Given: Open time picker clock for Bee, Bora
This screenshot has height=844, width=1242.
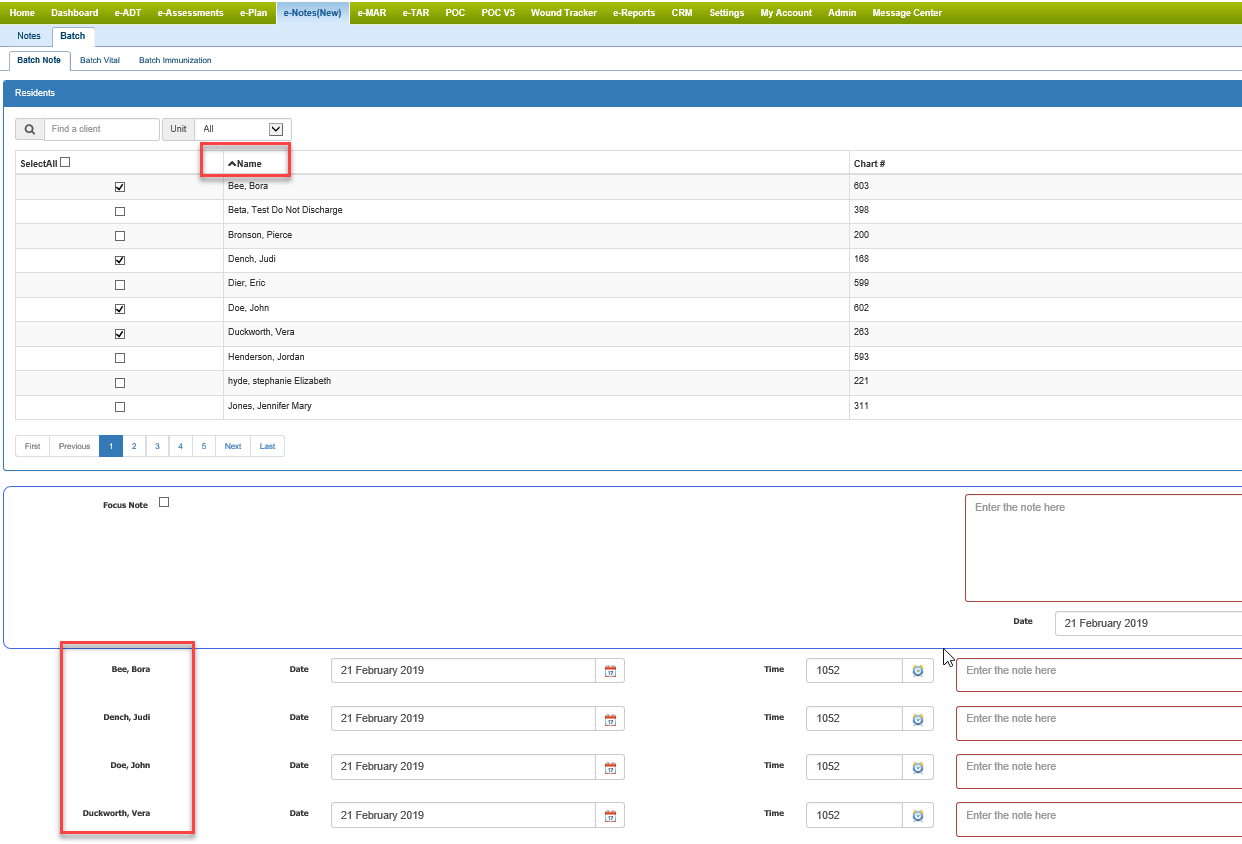Looking at the screenshot, I should pyautogui.click(x=918, y=671).
